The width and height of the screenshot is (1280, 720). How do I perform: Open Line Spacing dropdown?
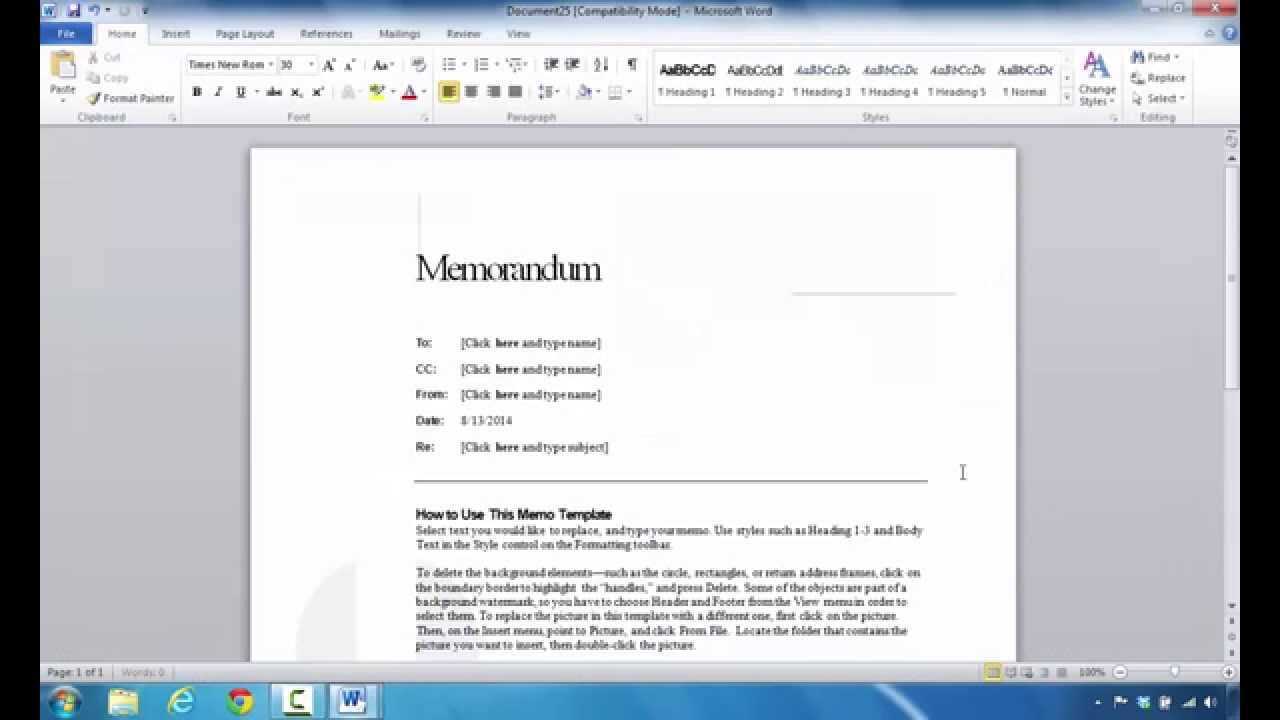549,92
